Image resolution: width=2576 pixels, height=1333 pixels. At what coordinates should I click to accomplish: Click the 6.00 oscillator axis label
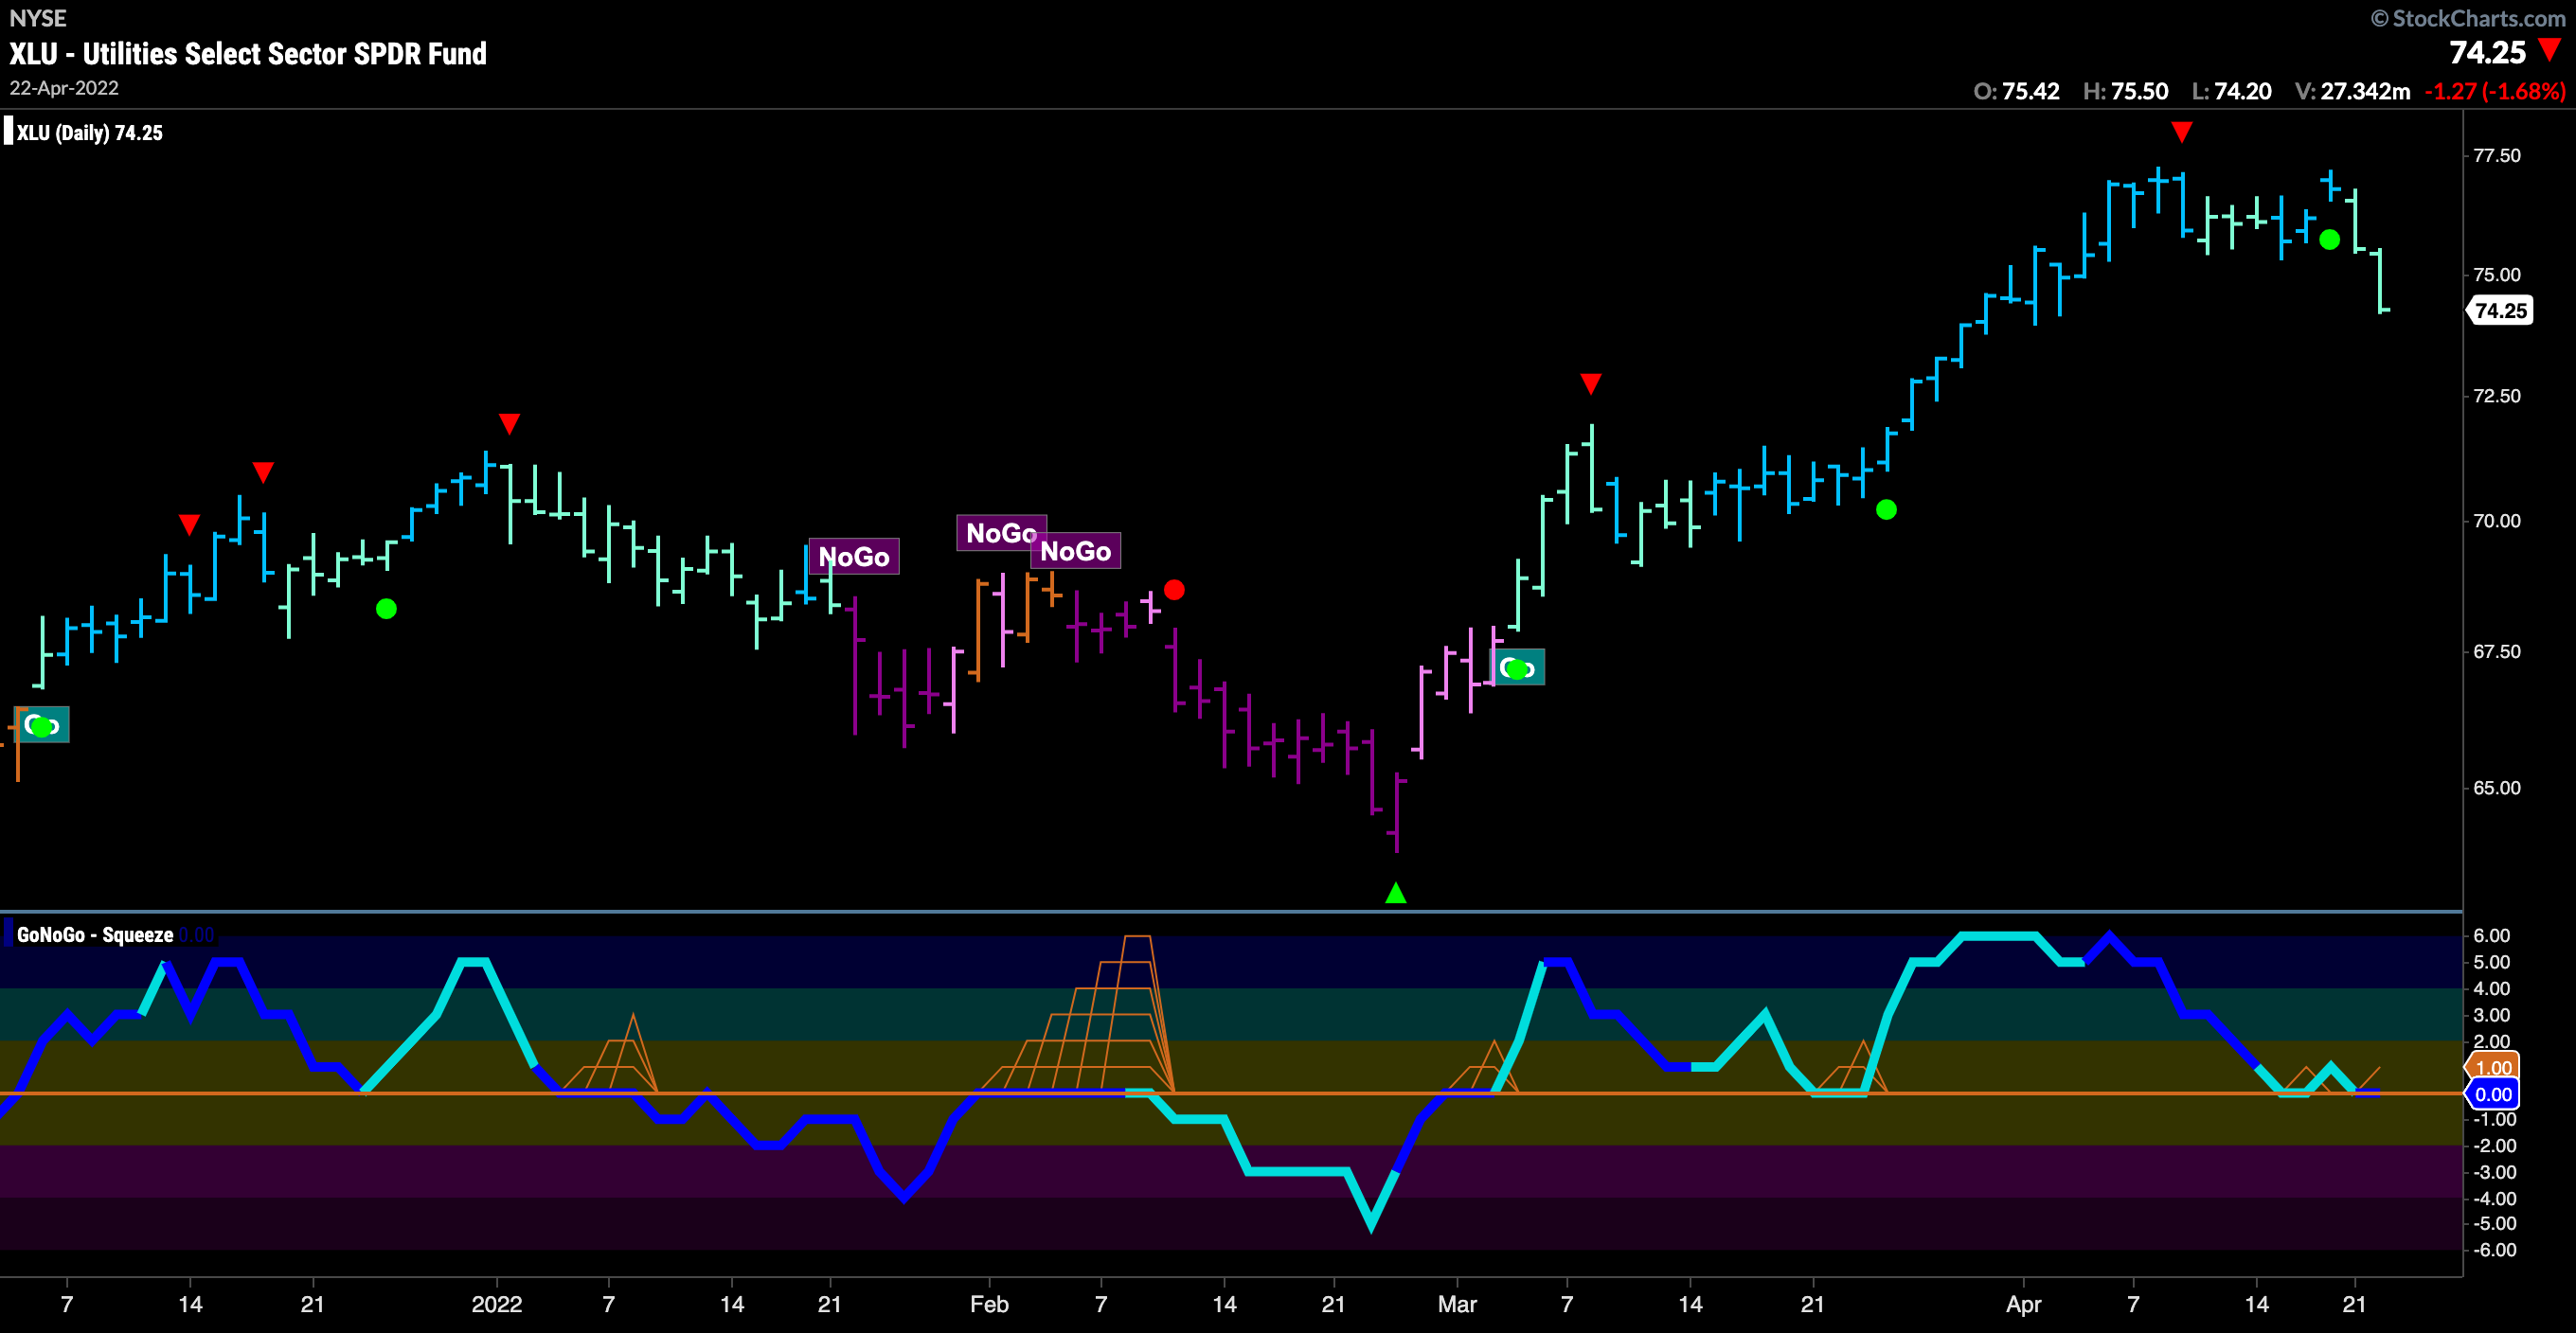2491,935
